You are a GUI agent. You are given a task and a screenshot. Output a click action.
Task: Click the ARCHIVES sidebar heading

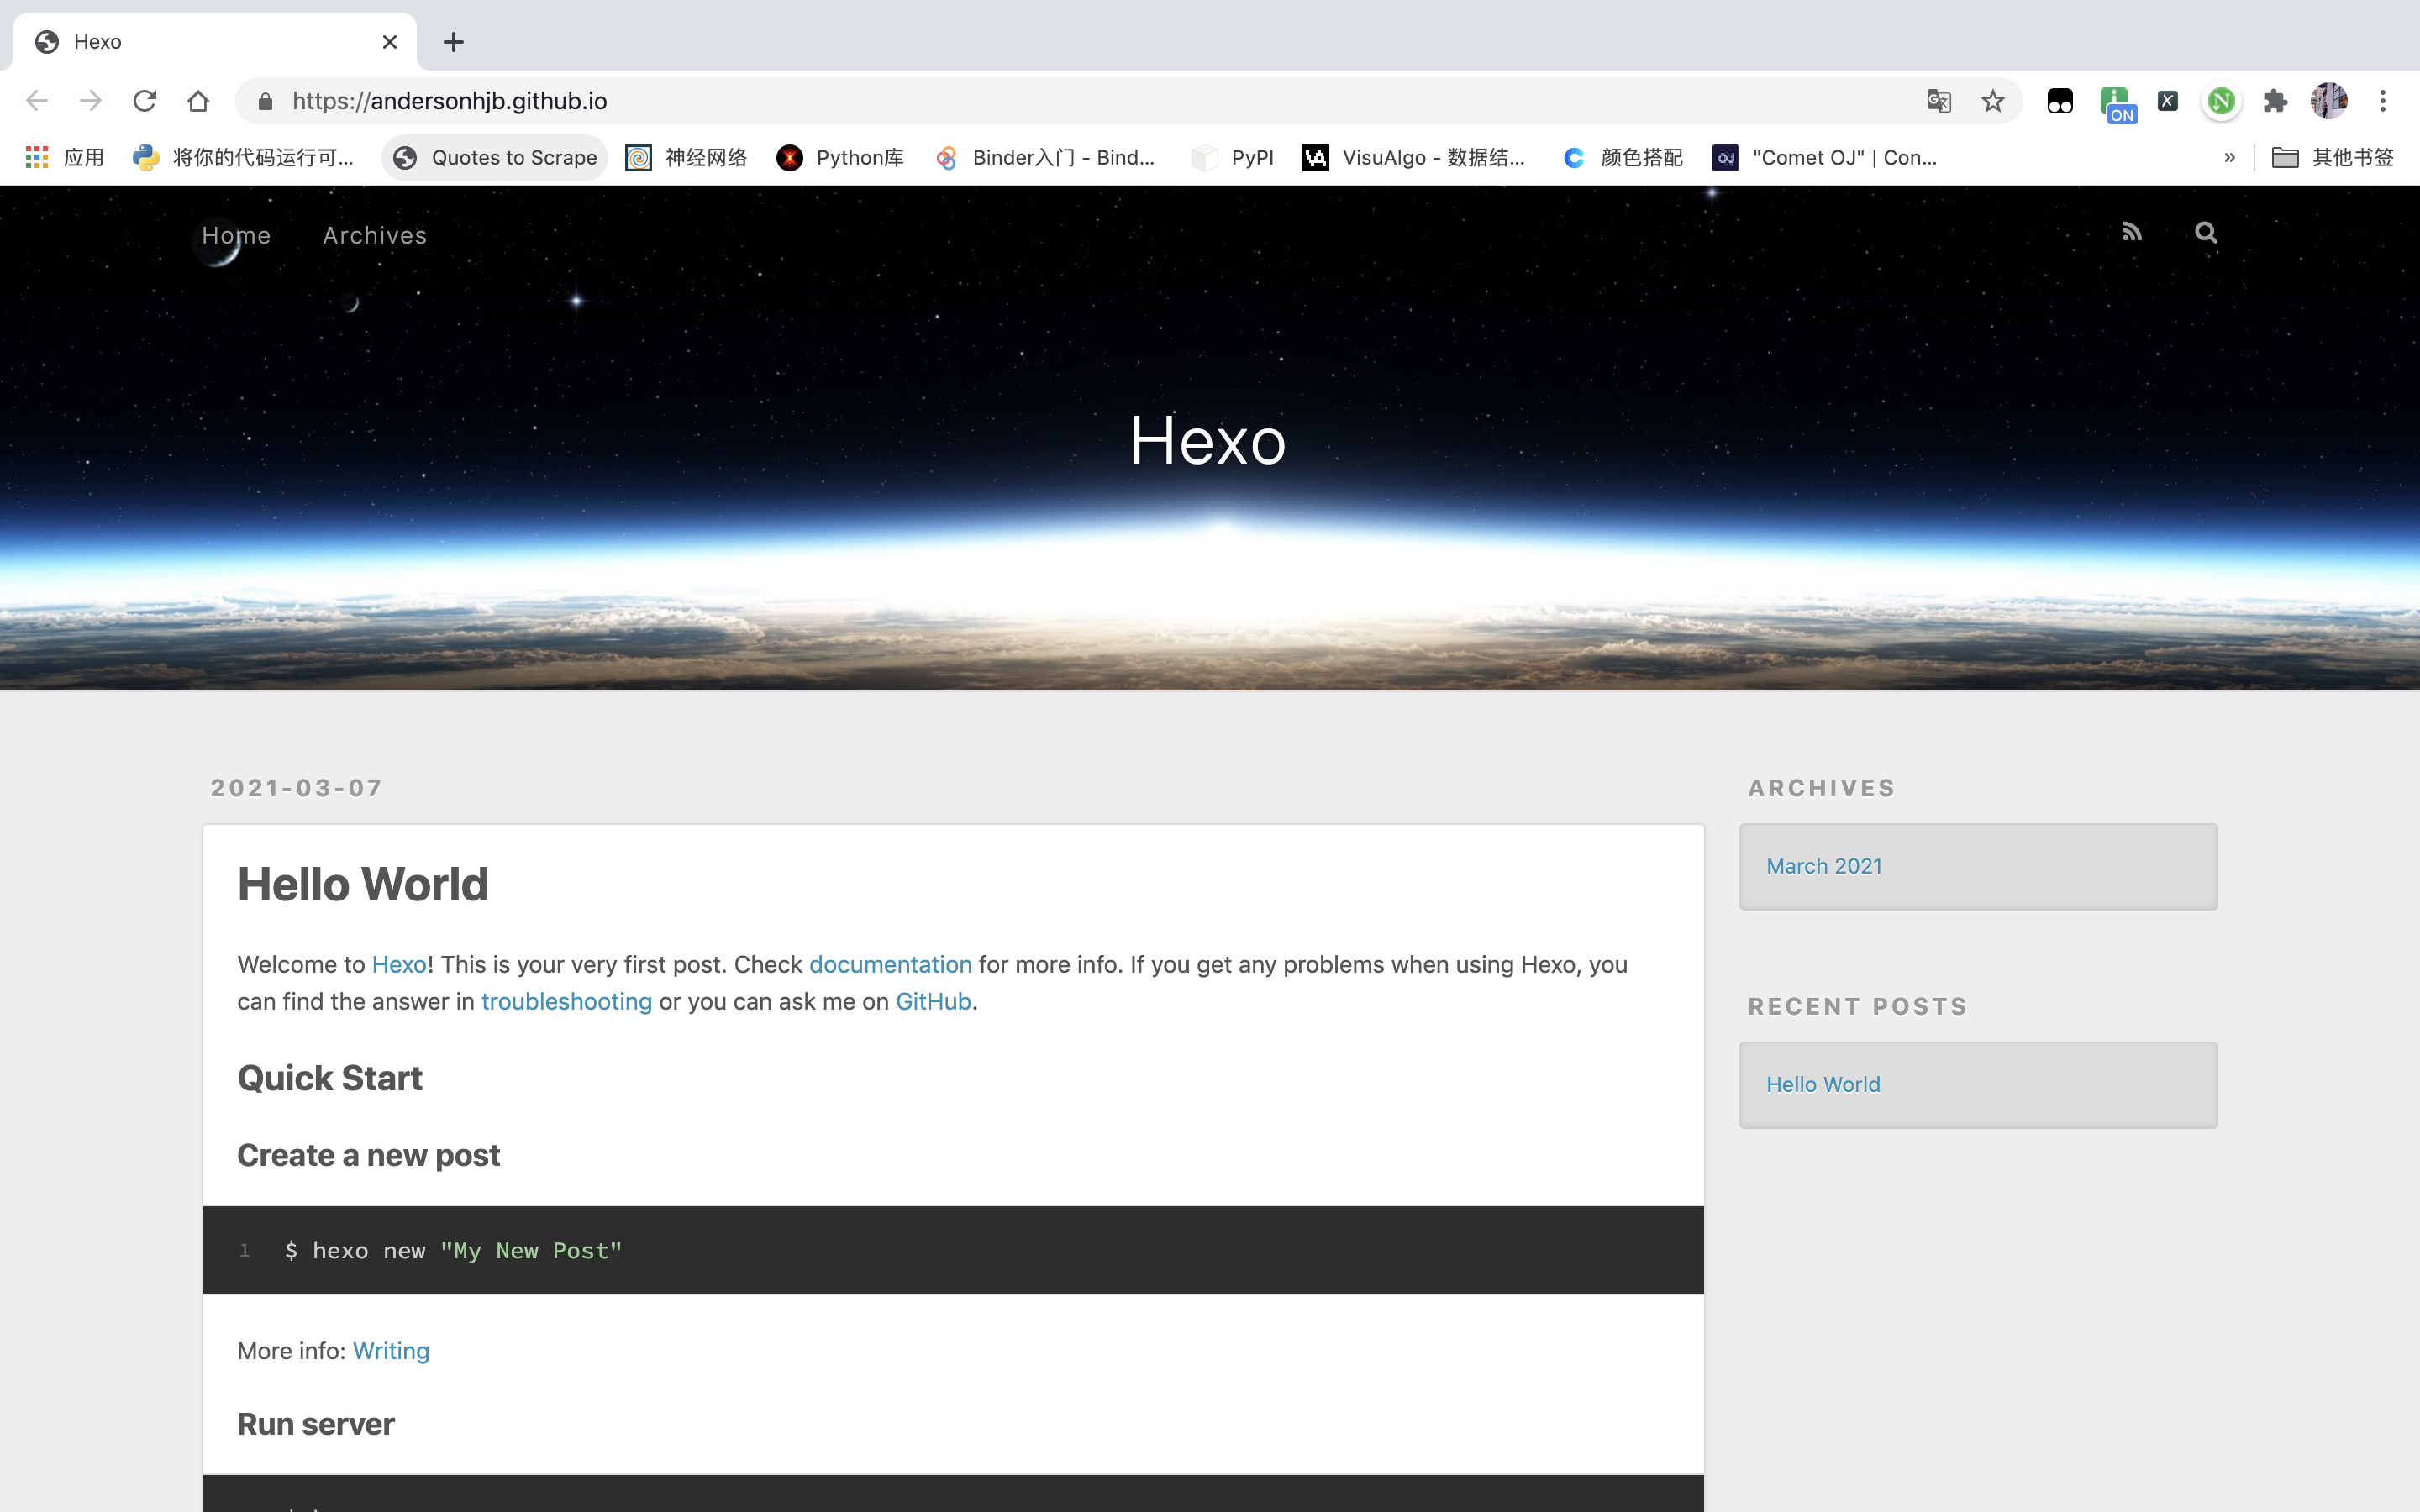[x=1821, y=788]
